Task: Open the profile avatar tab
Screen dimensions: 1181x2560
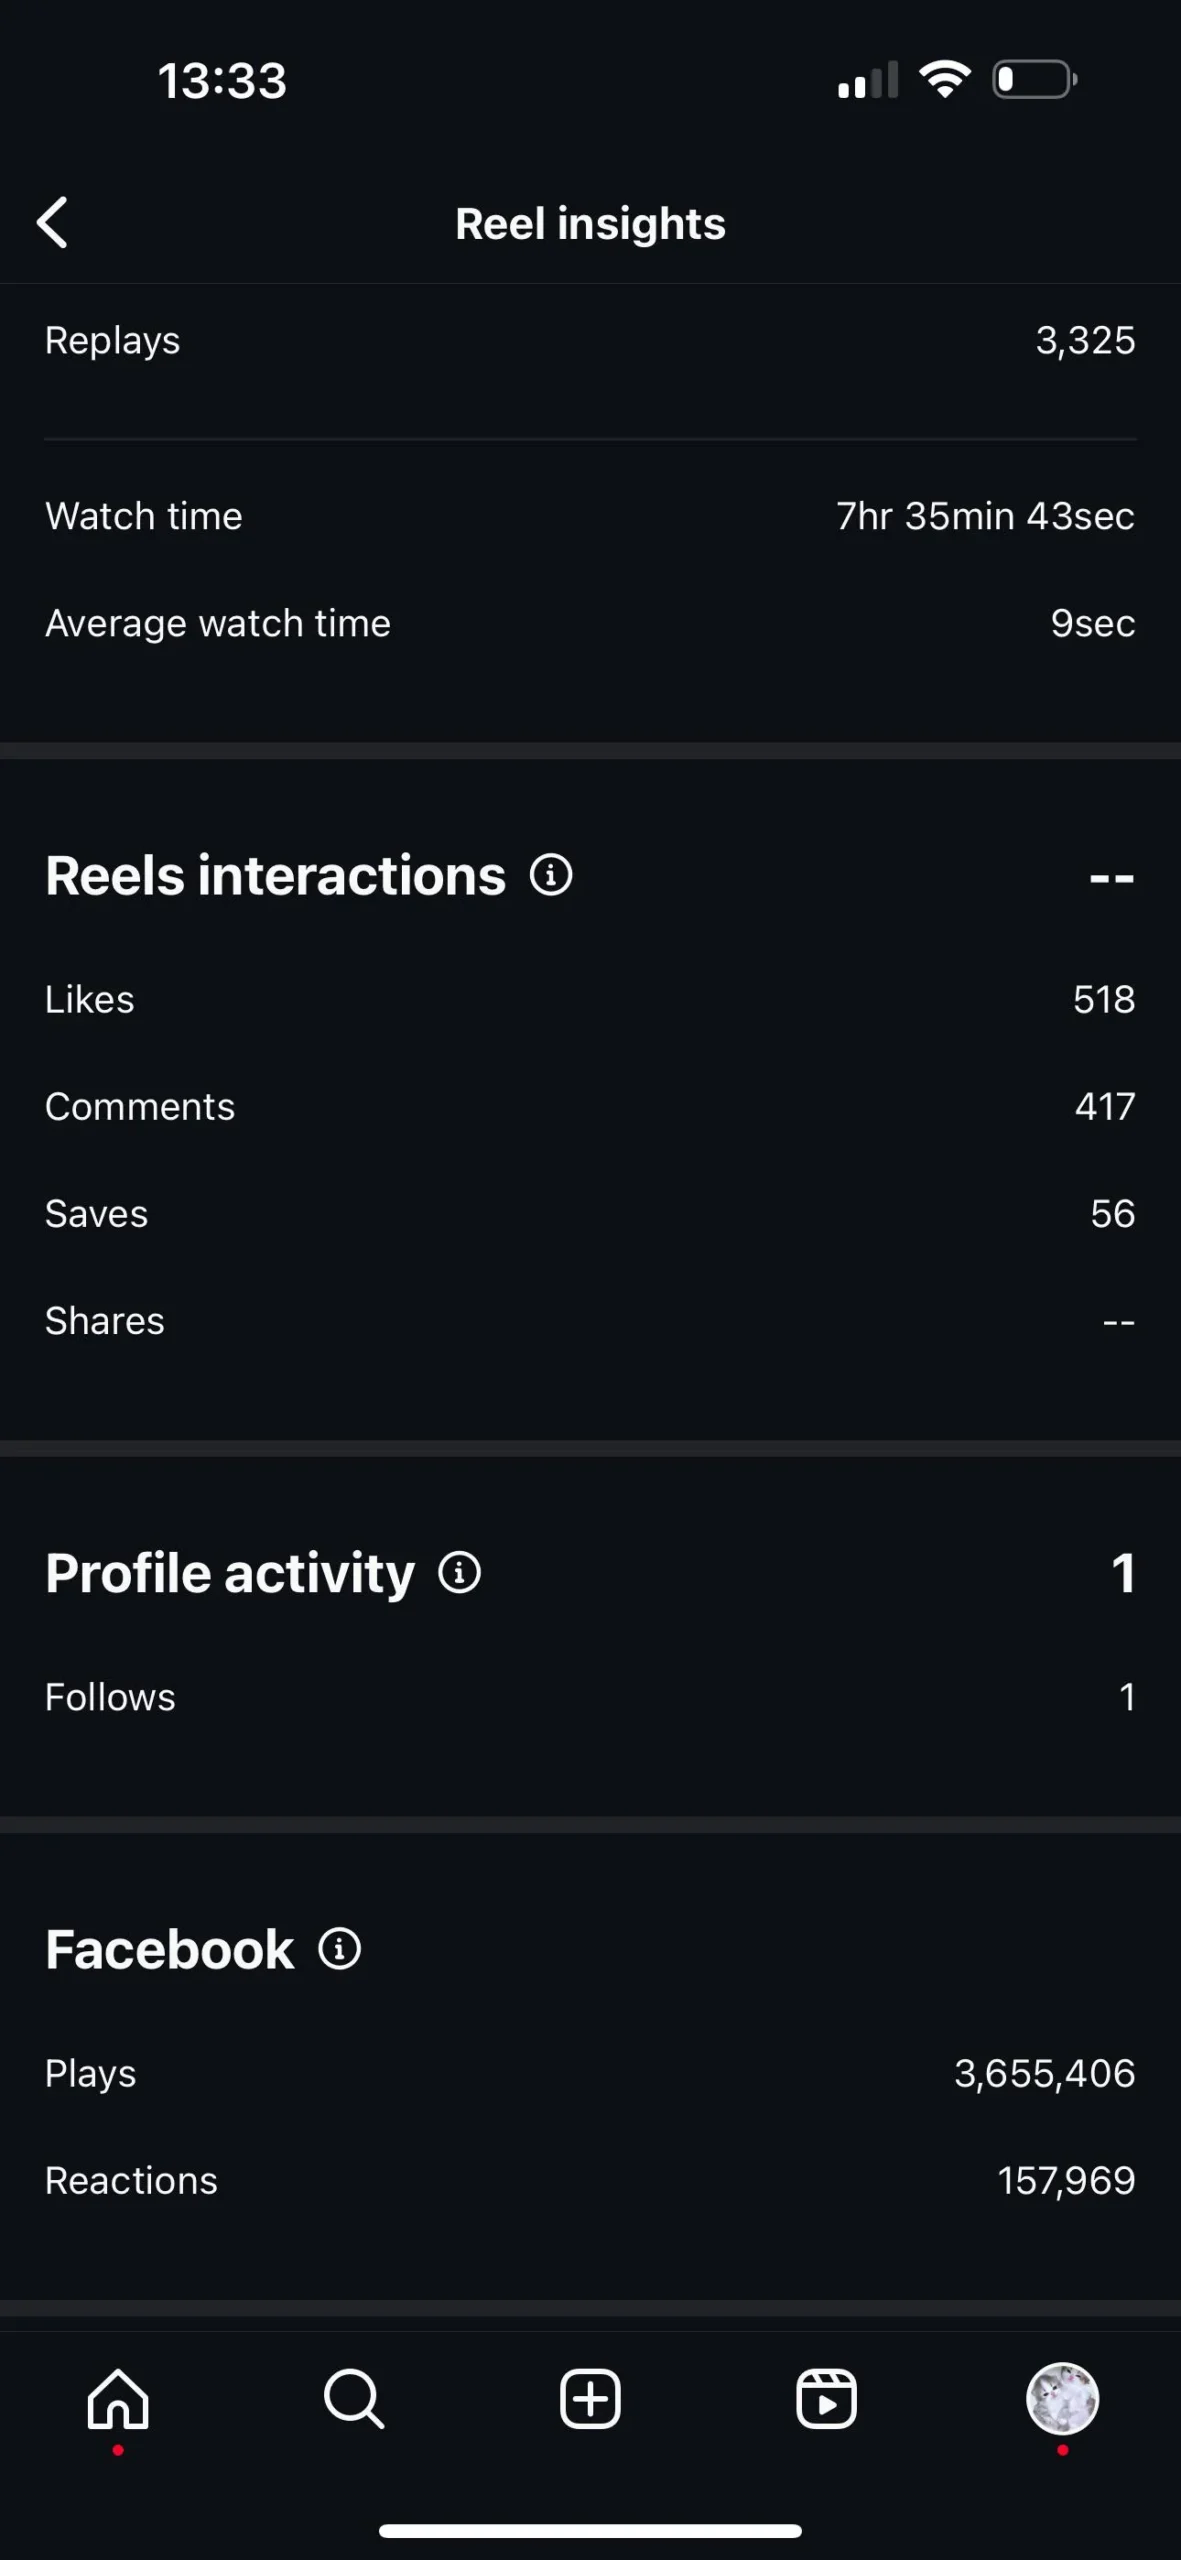Action: click(1062, 2399)
